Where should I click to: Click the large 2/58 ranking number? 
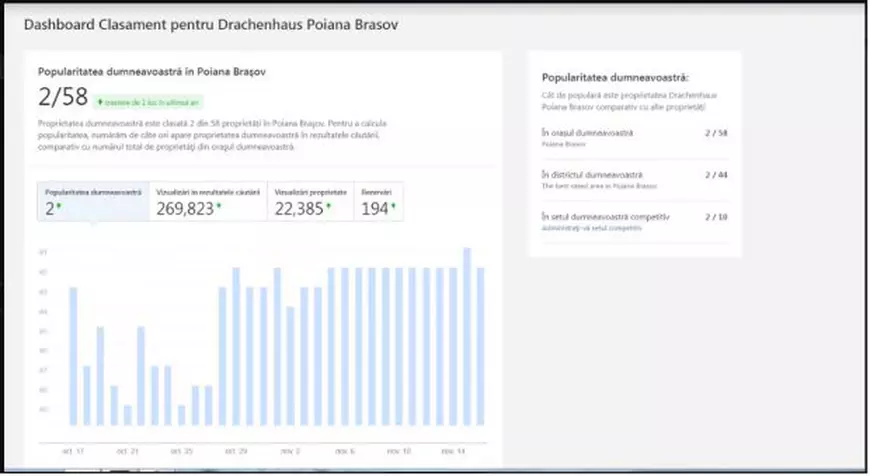coord(62,97)
